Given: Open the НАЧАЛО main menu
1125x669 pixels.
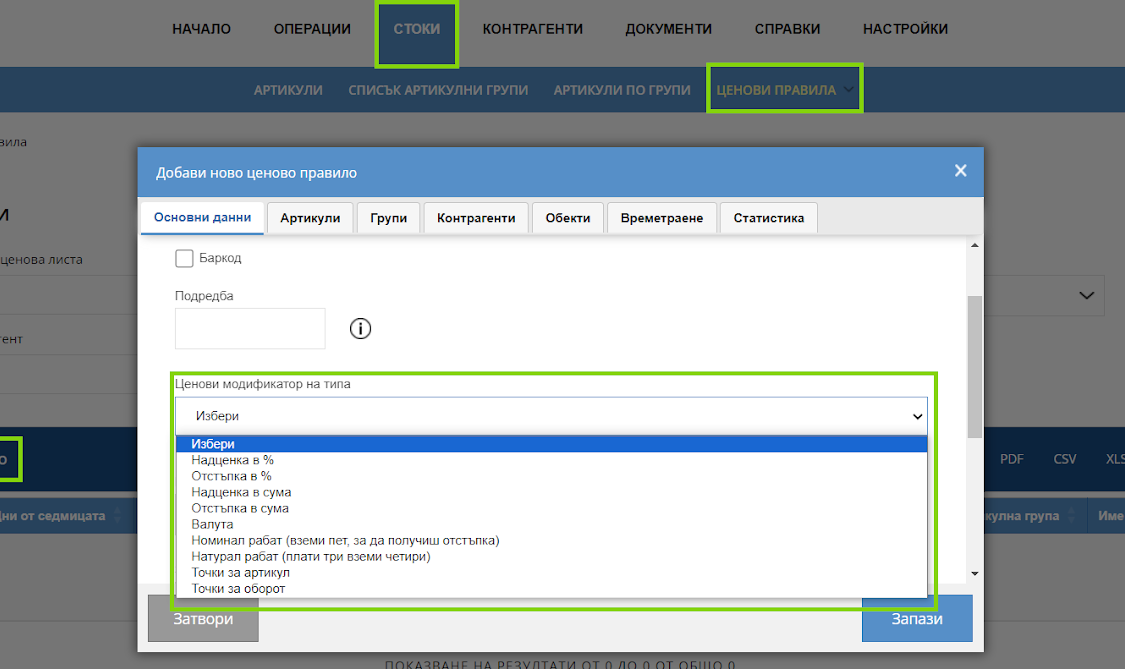Looking at the screenshot, I should (202, 29).
